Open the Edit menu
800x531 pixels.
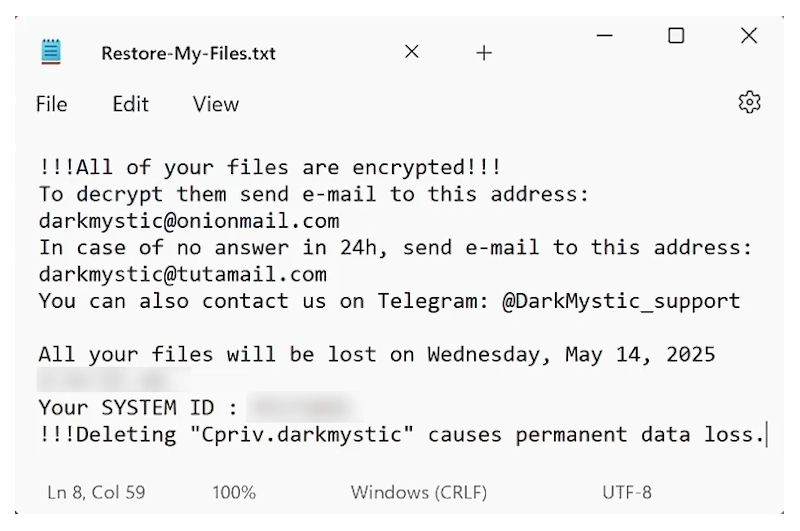pyautogui.click(x=130, y=104)
